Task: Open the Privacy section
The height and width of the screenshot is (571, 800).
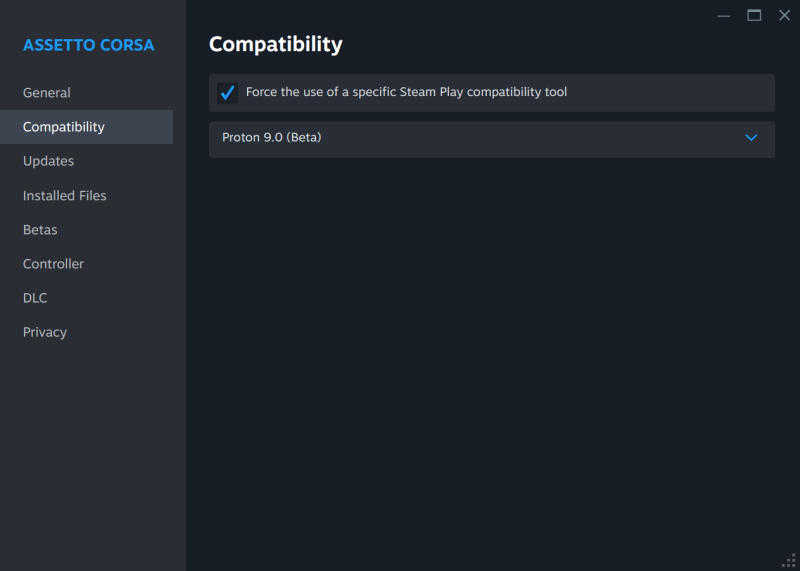Action: click(x=45, y=332)
